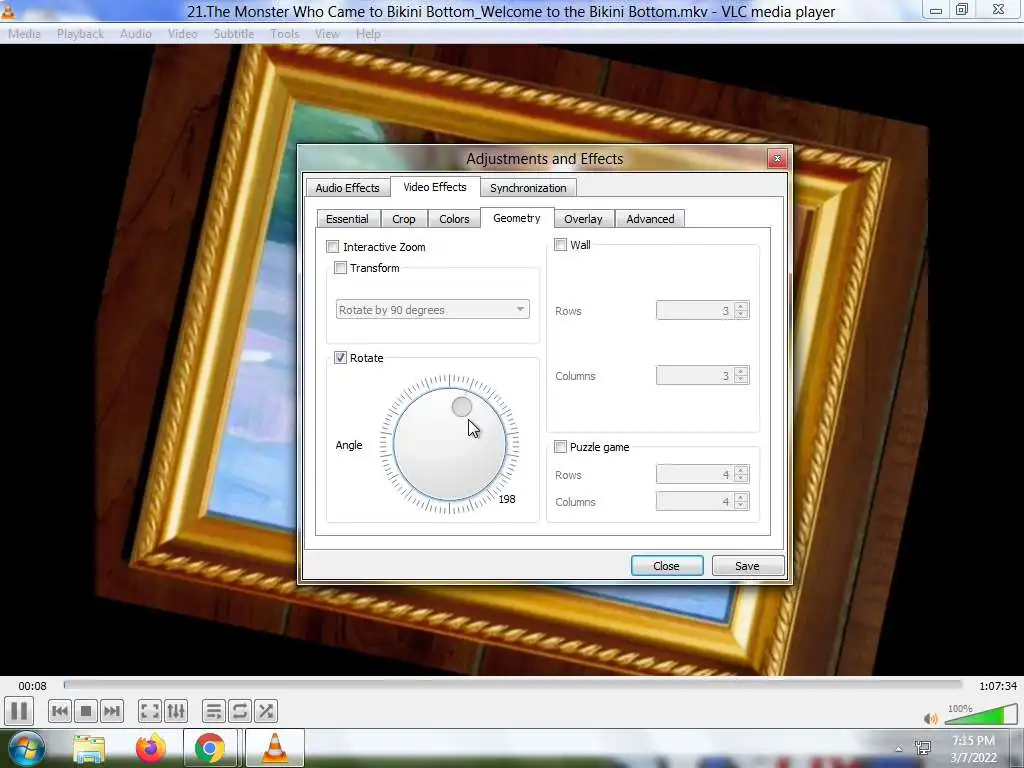The height and width of the screenshot is (768, 1024).
Task: Open the Tools menu
Action: tap(285, 33)
